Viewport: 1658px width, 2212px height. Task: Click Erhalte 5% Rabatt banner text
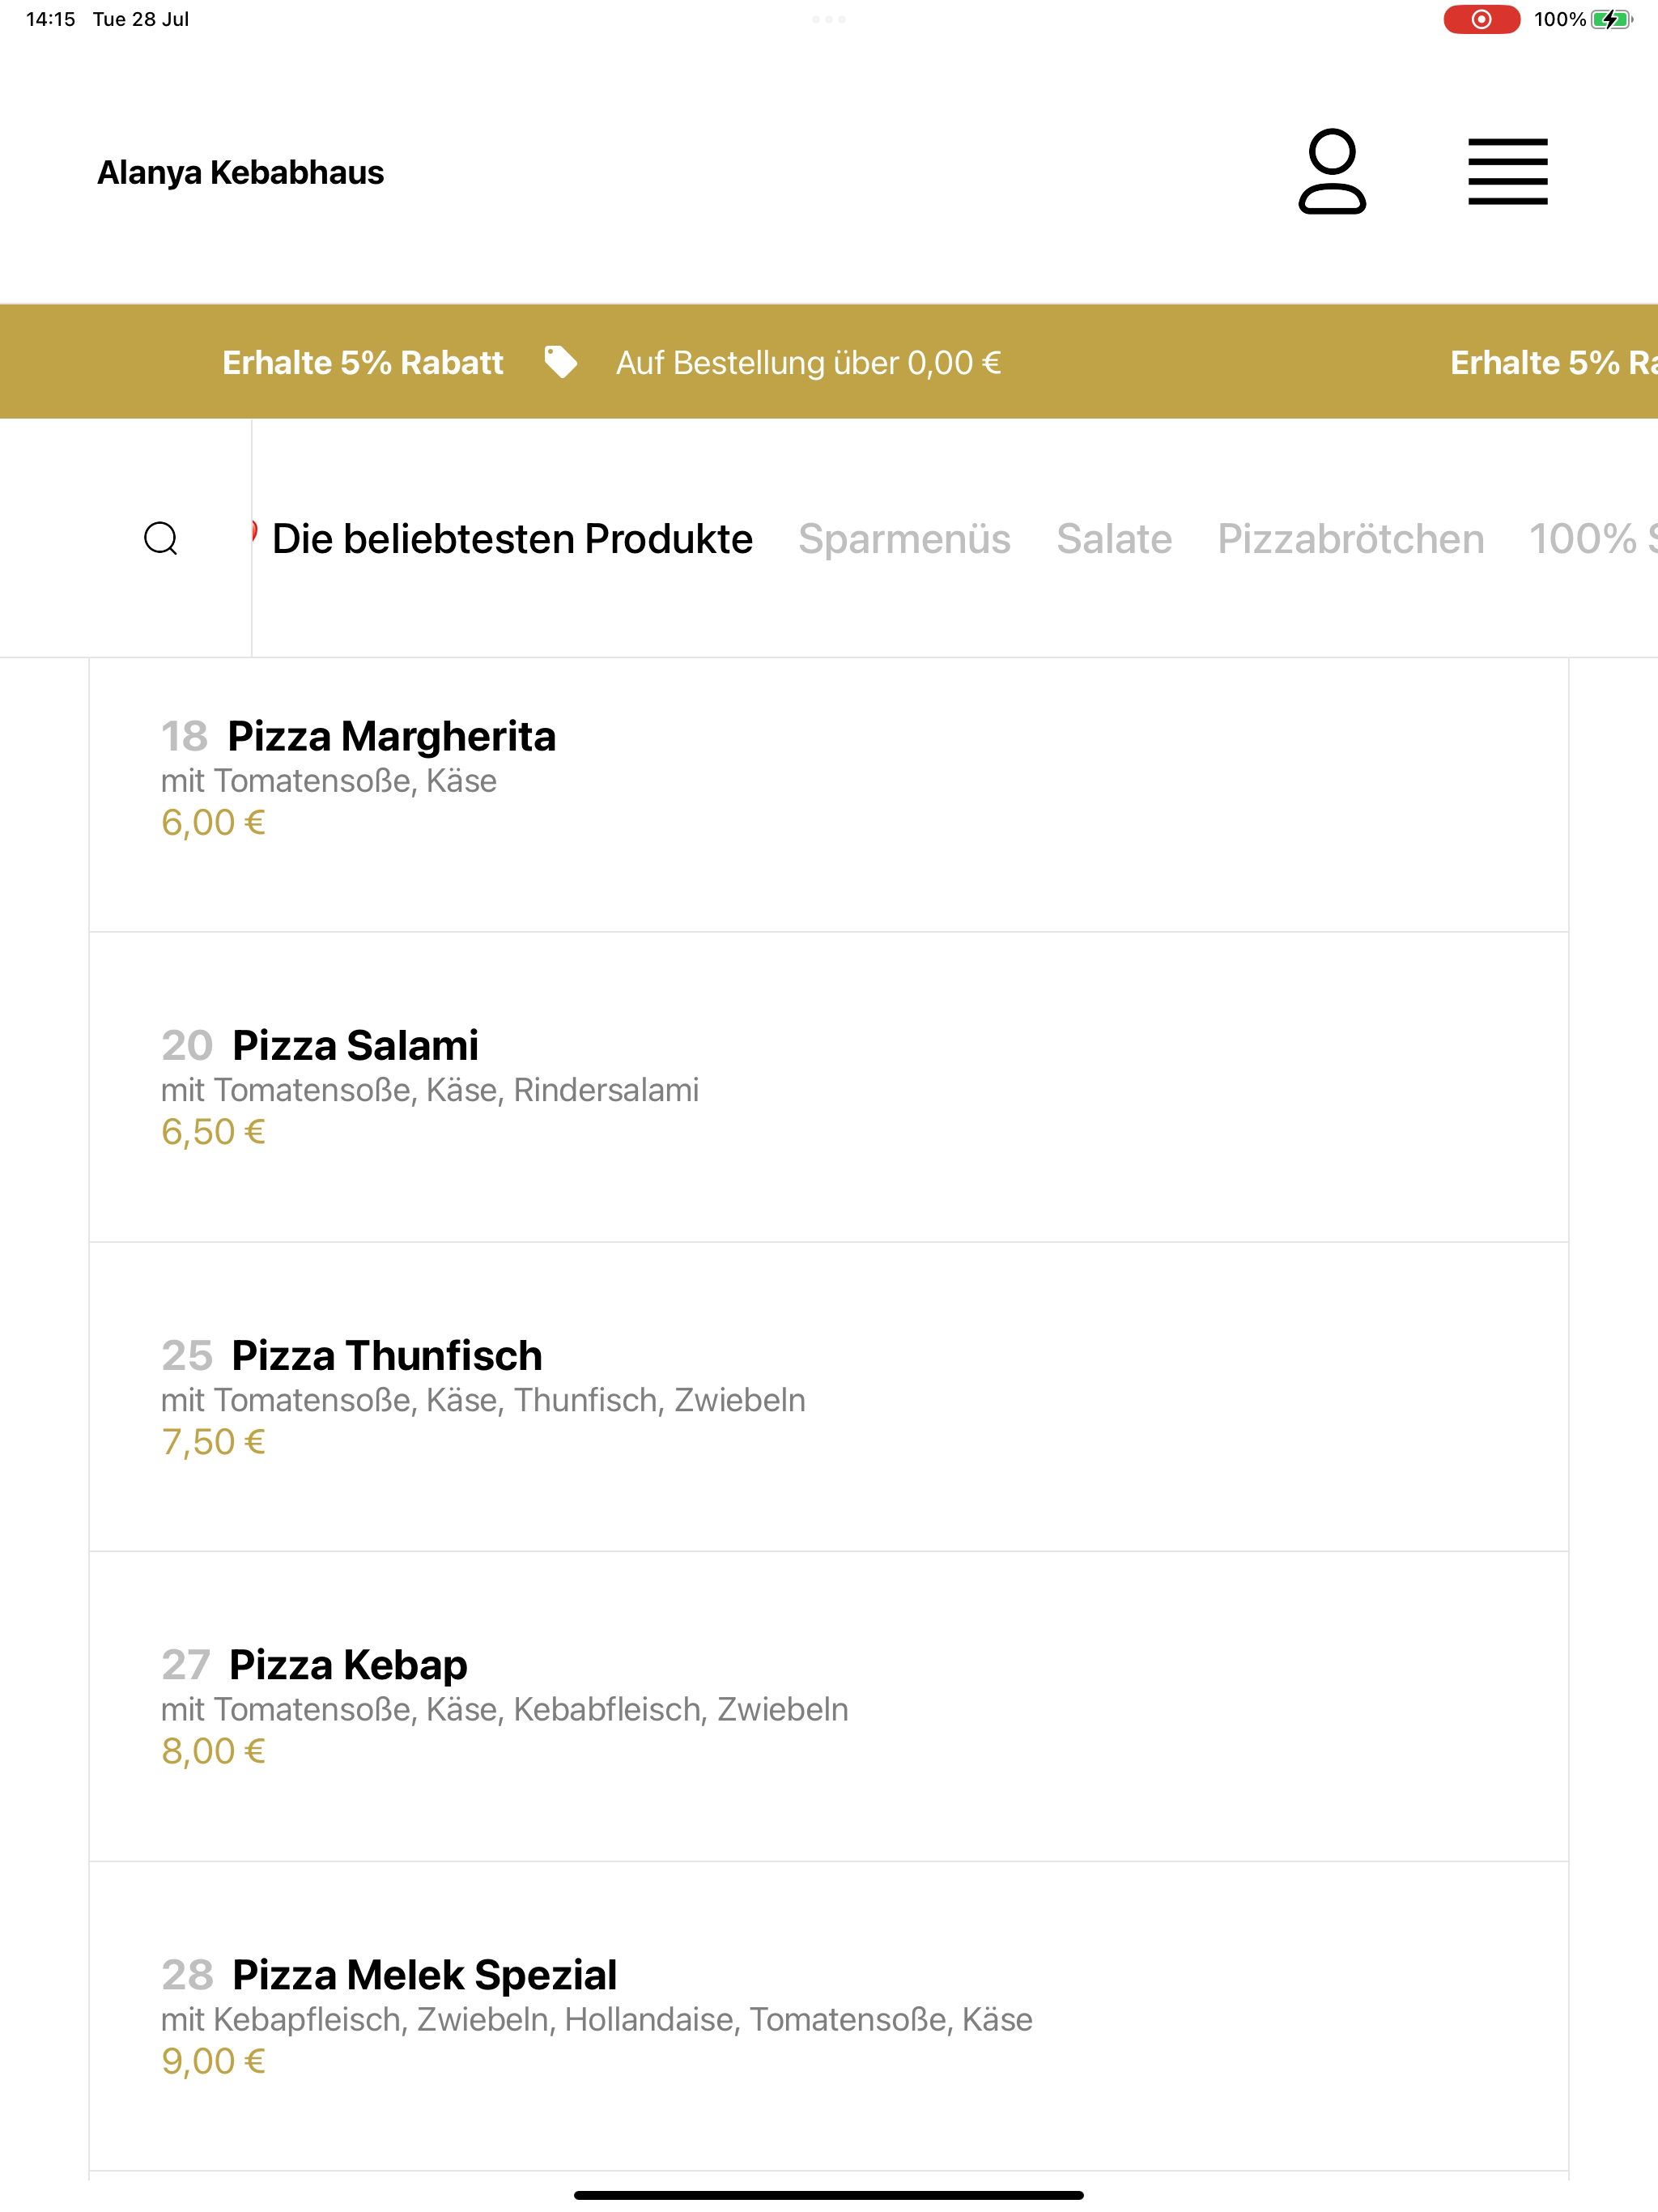(362, 362)
